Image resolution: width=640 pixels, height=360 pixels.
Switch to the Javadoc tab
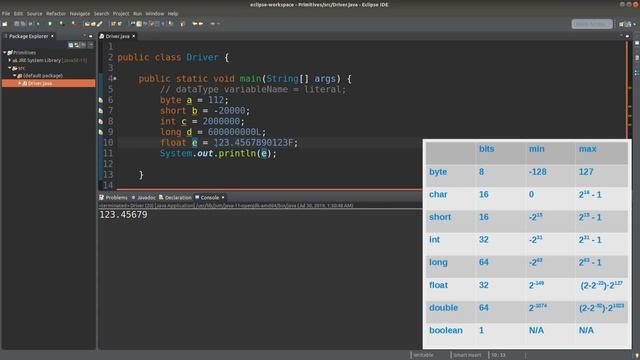(x=144, y=198)
